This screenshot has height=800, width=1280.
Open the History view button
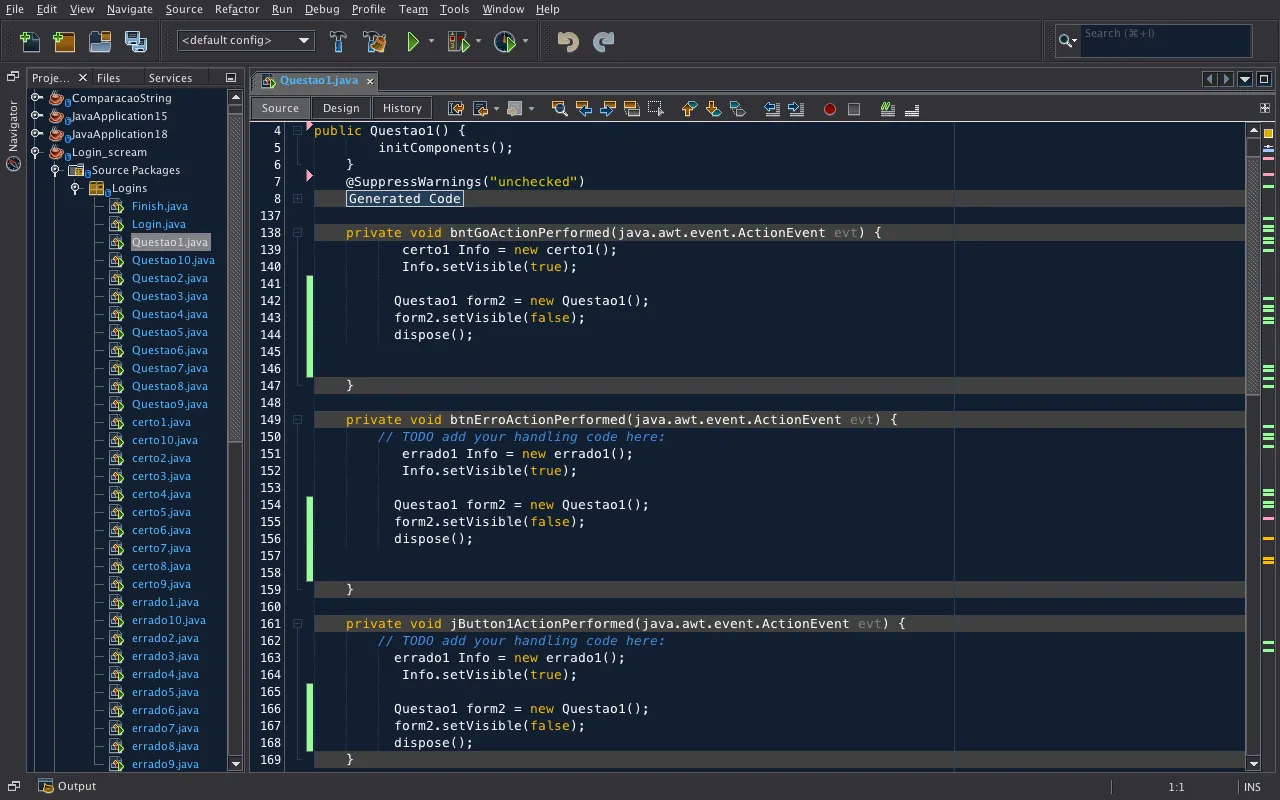tap(402, 108)
